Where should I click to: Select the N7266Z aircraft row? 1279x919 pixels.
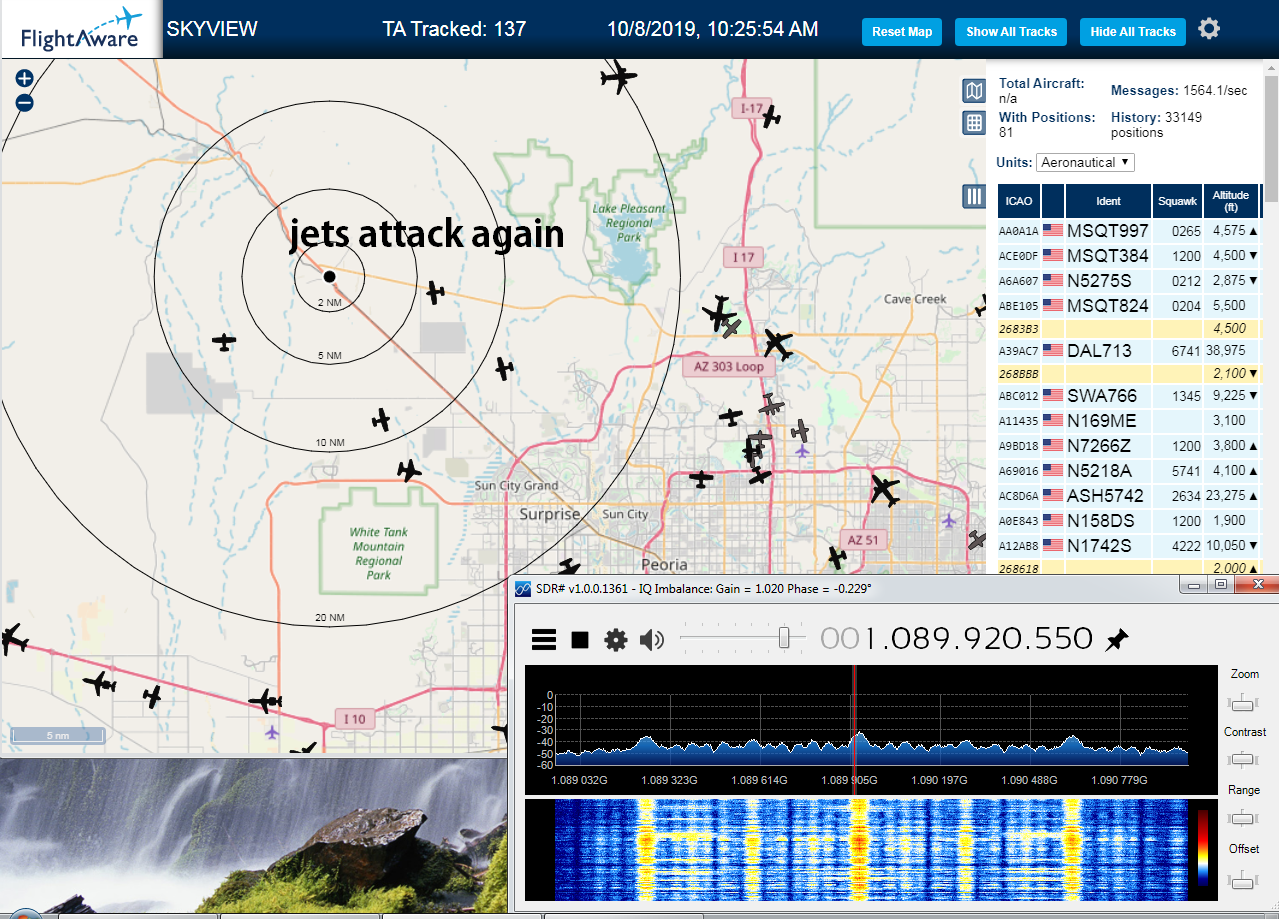[1128, 446]
